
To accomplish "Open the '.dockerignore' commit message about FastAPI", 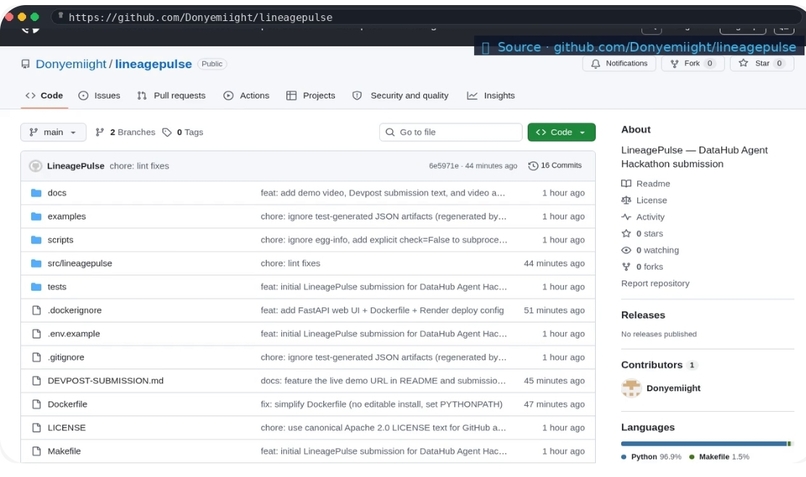I will point(382,310).
